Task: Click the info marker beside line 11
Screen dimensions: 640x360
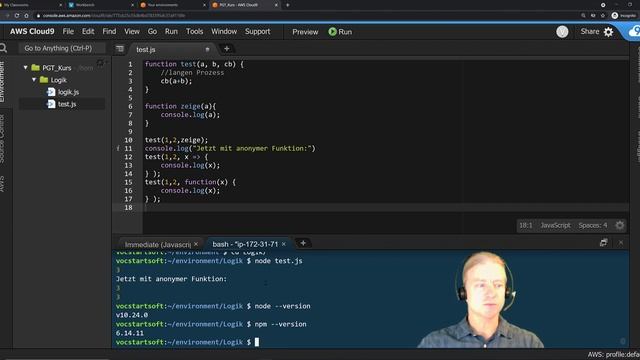Action: pos(118,149)
